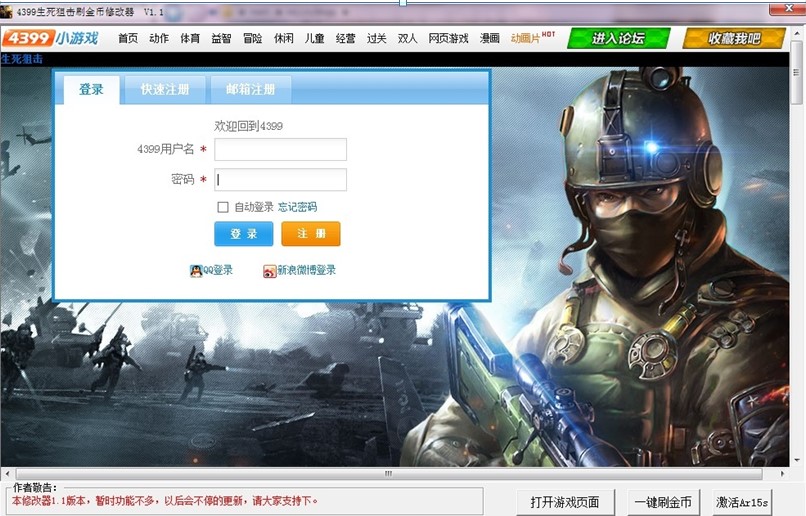Click the blue 登录 button
The width and height of the screenshot is (806, 516).
pyautogui.click(x=244, y=234)
